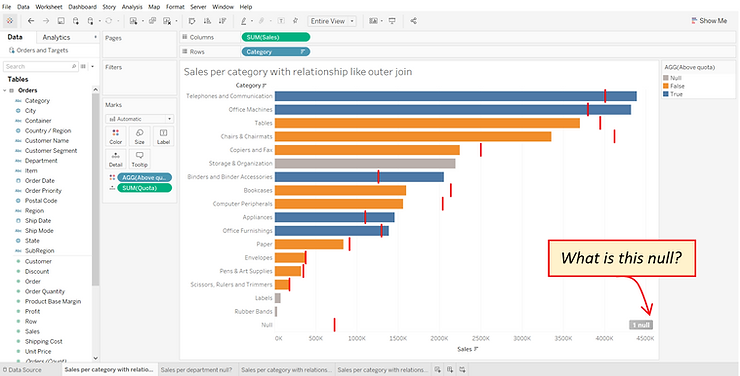Switch to Sales per department null tab

(196, 369)
